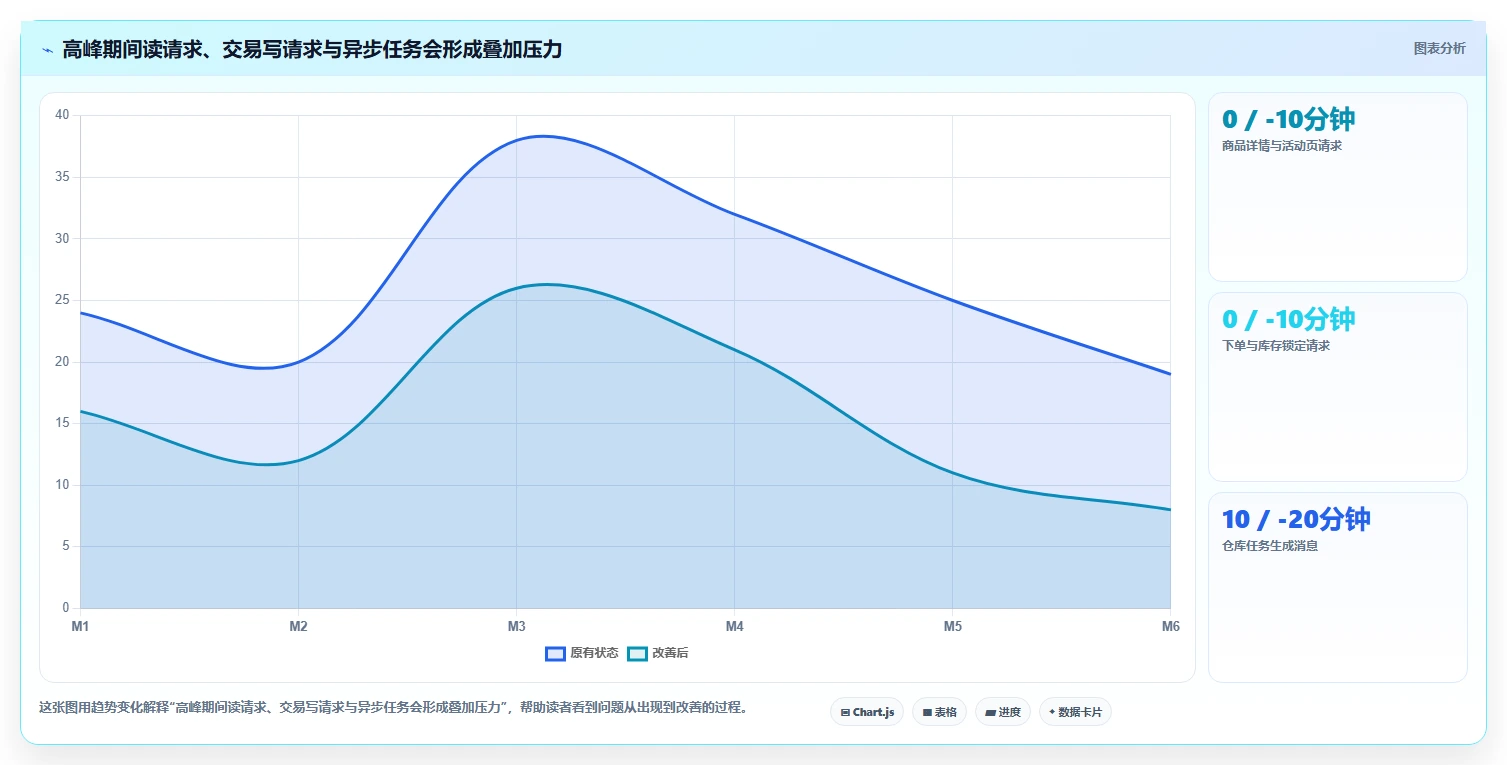Screen dimensions: 1507x765
Task: Select the 商品详情与活动页请求 card
Action: point(1338,187)
